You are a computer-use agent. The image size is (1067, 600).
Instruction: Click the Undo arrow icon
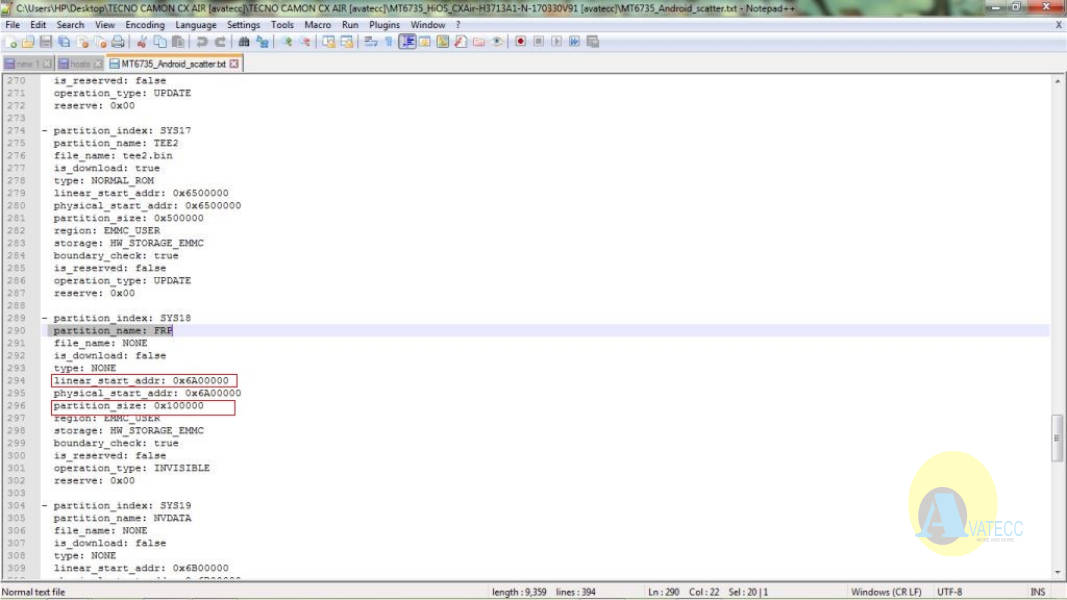tap(202, 42)
